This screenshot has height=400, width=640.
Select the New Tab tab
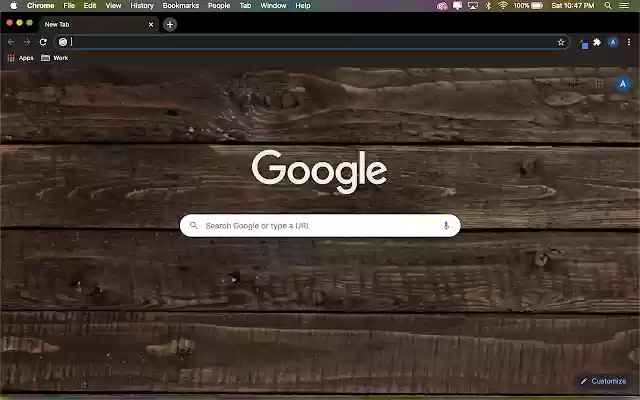[x=98, y=24]
